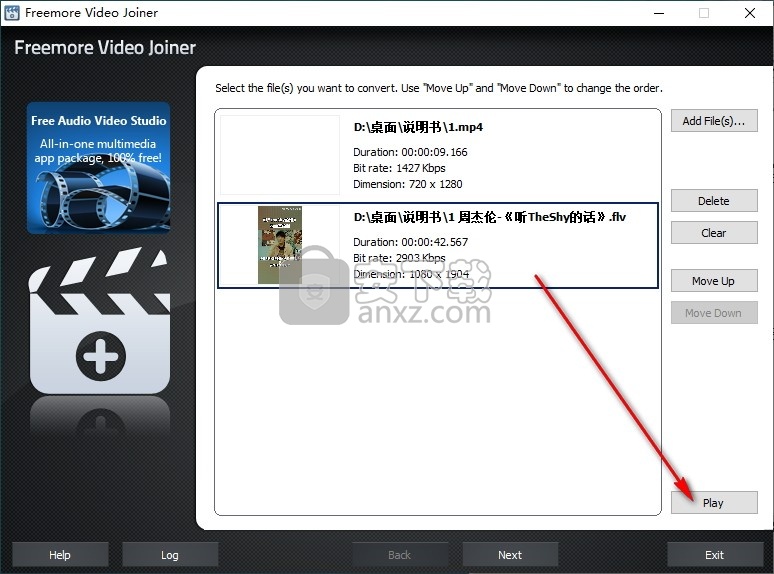Open the Help page
The image size is (774, 574).
[60, 555]
